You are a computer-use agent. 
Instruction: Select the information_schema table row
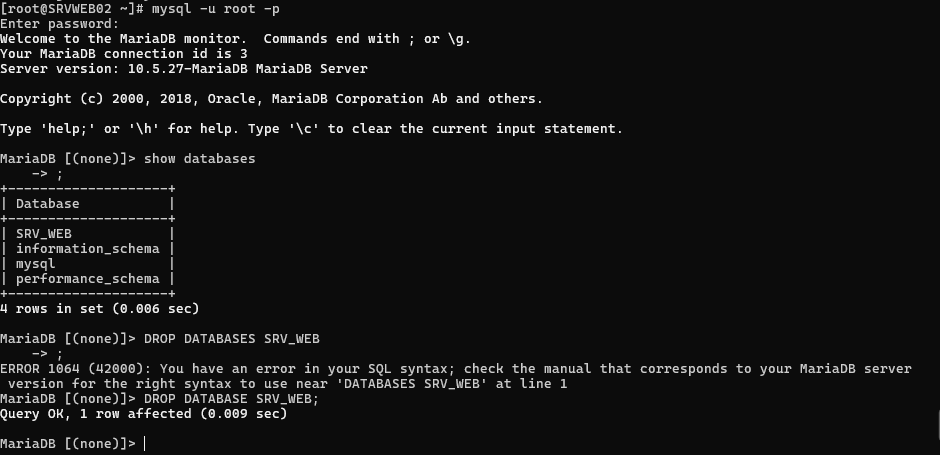click(x=88, y=249)
